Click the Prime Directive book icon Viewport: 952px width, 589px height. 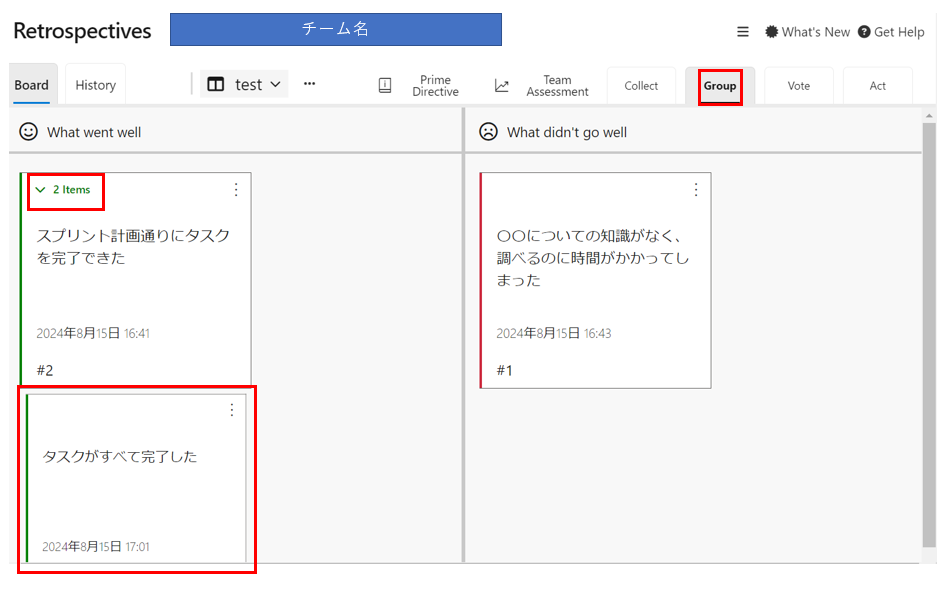click(x=385, y=86)
